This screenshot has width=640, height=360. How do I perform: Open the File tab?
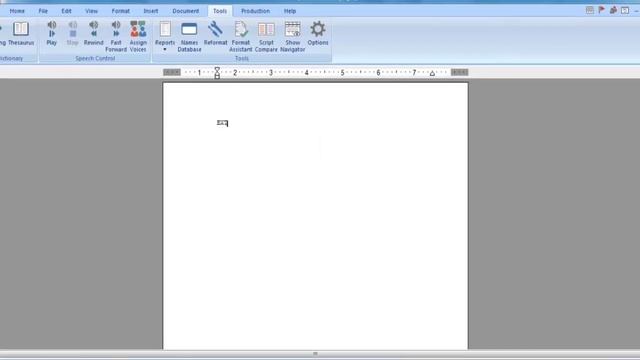43,11
